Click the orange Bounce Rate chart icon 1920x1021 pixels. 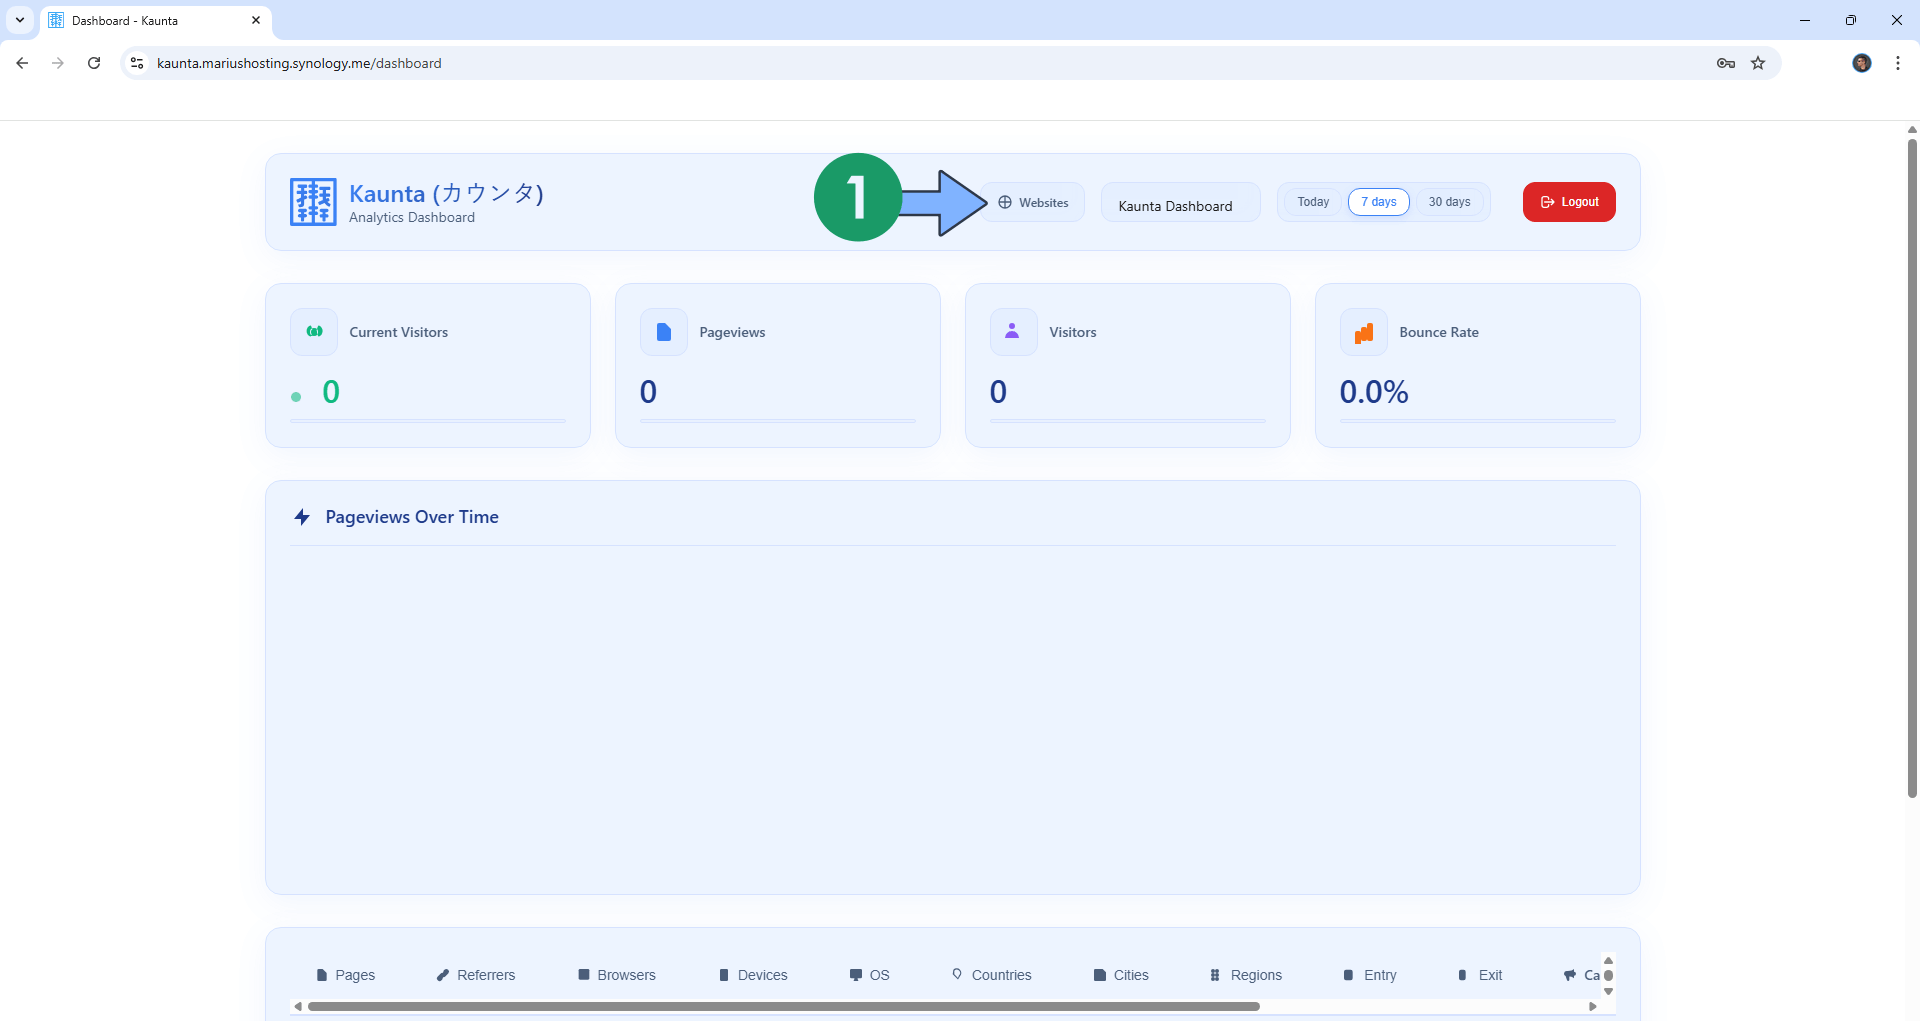tap(1363, 331)
